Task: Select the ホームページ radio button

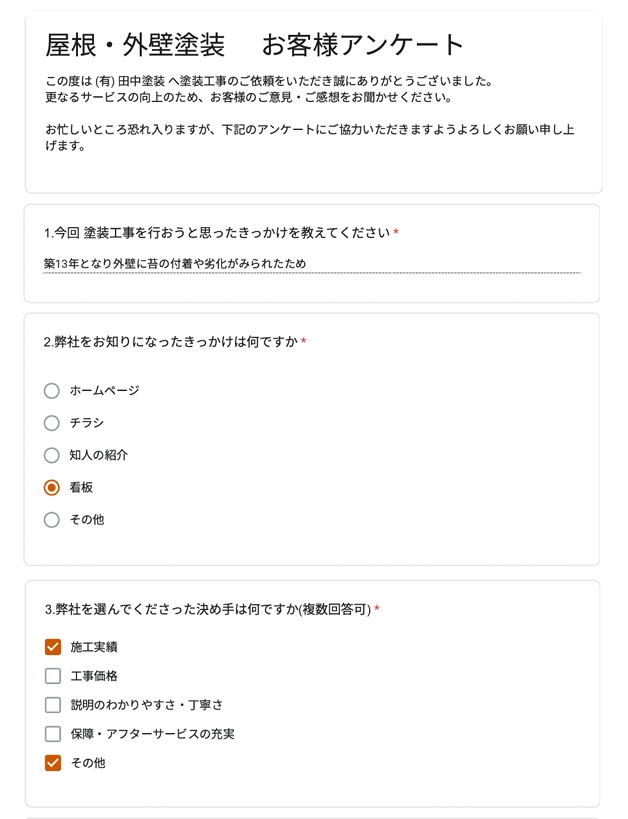Action: click(x=52, y=391)
